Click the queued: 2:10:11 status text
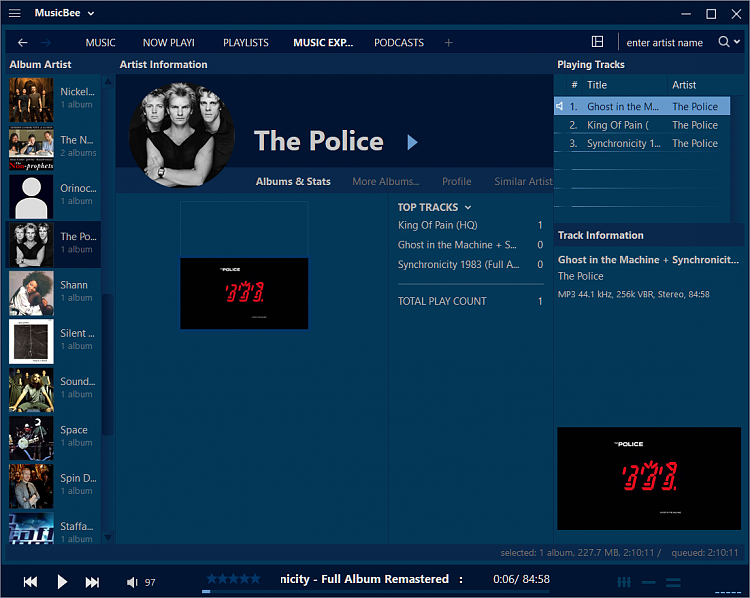This screenshot has height=598, width=750. point(704,553)
